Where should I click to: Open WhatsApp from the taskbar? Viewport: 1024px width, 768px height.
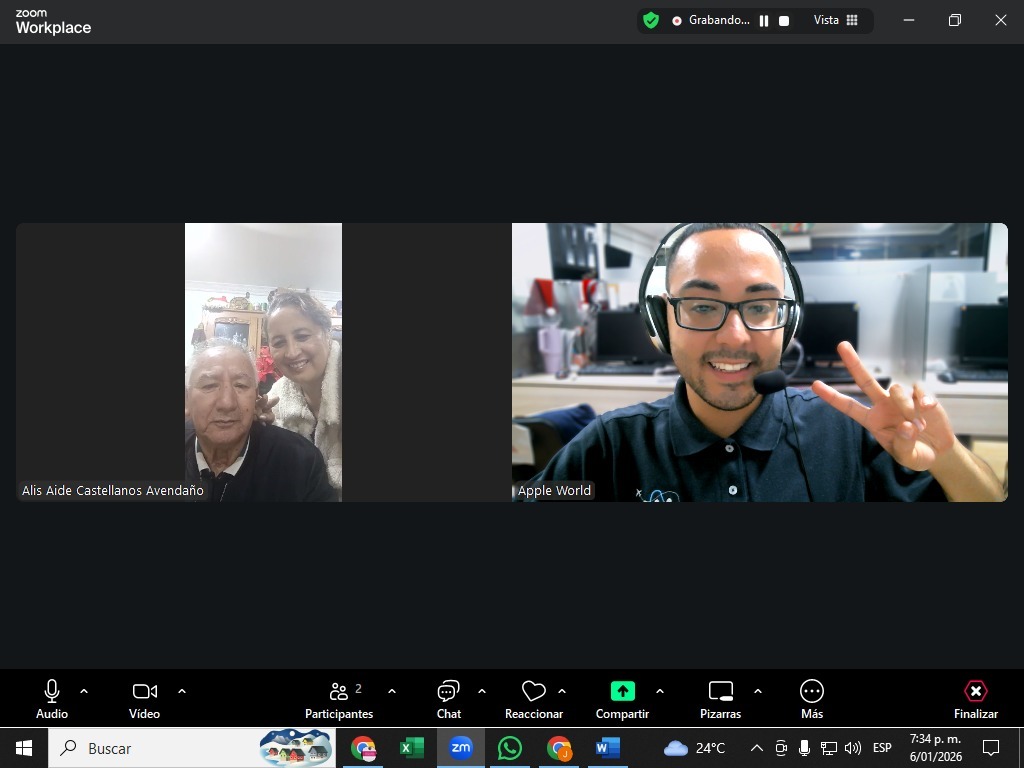[510, 748]
